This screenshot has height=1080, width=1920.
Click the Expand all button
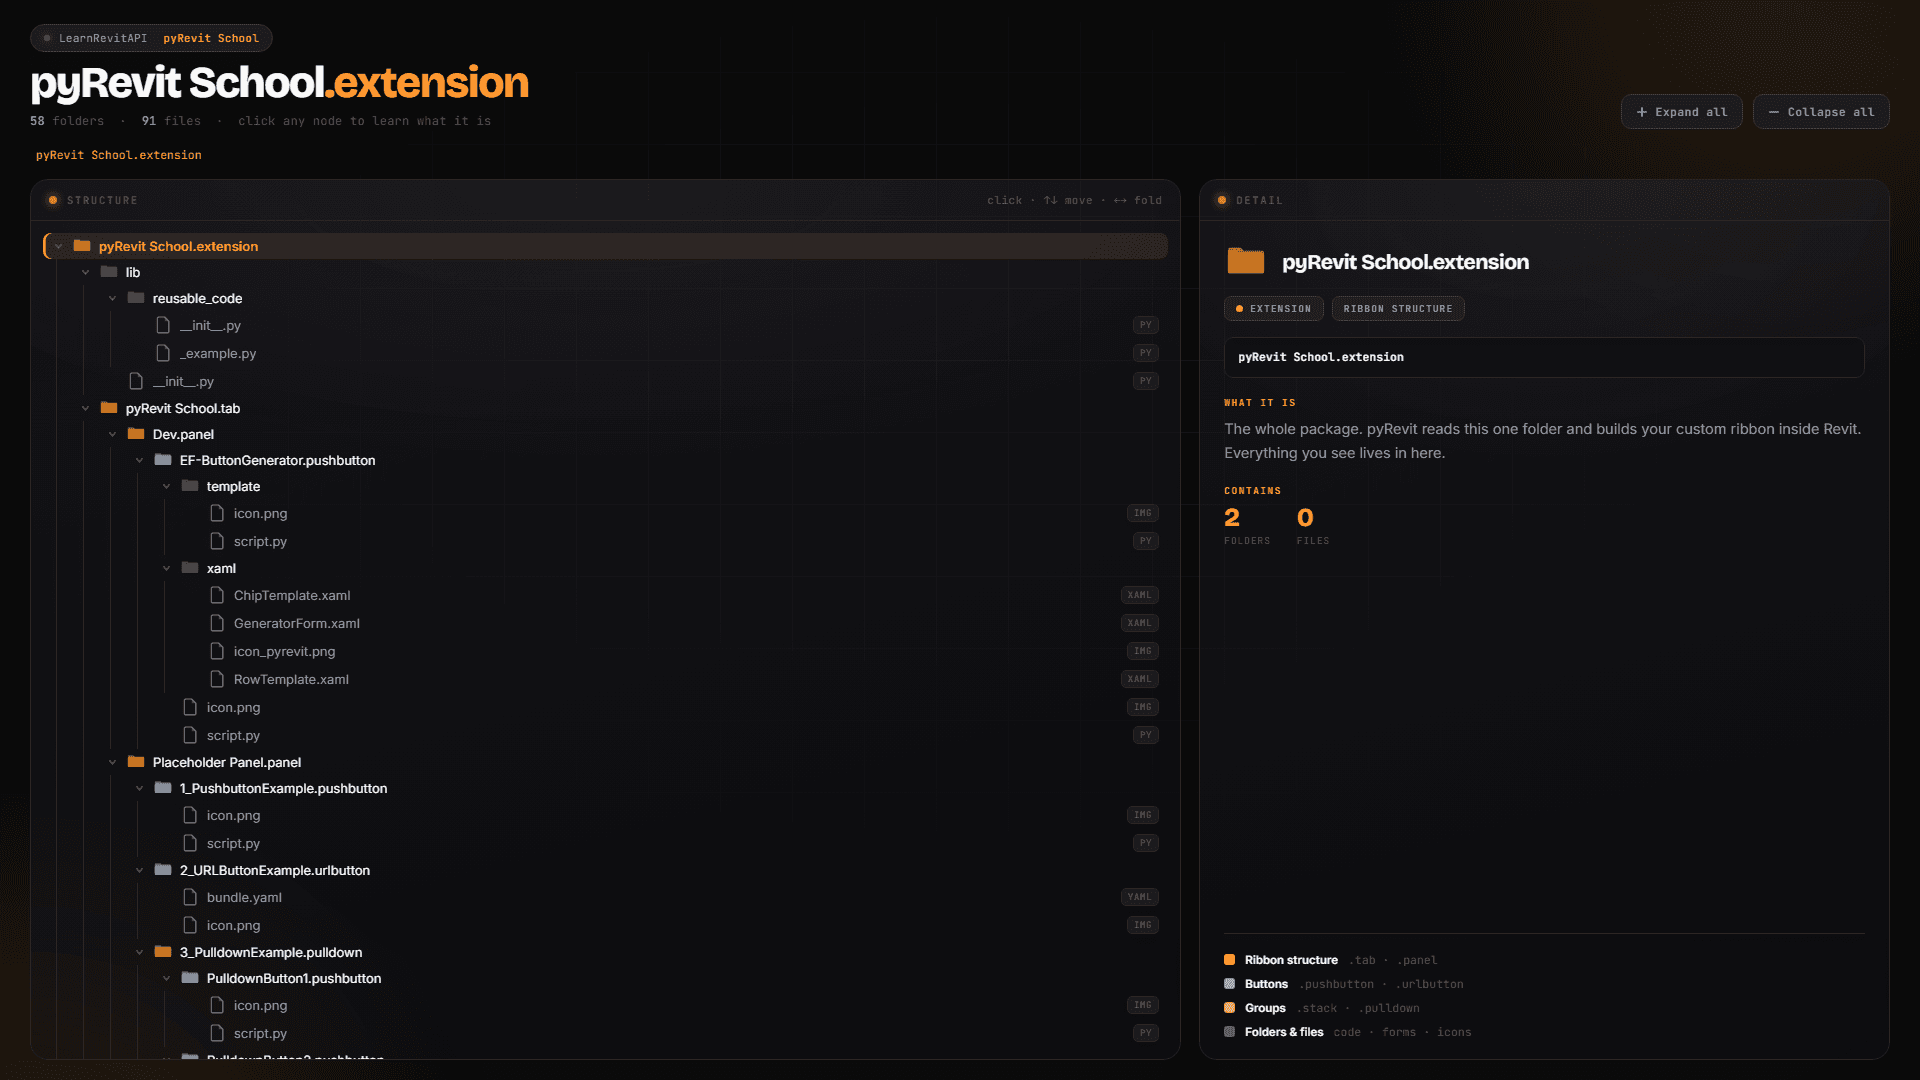tap(1681, 112)
